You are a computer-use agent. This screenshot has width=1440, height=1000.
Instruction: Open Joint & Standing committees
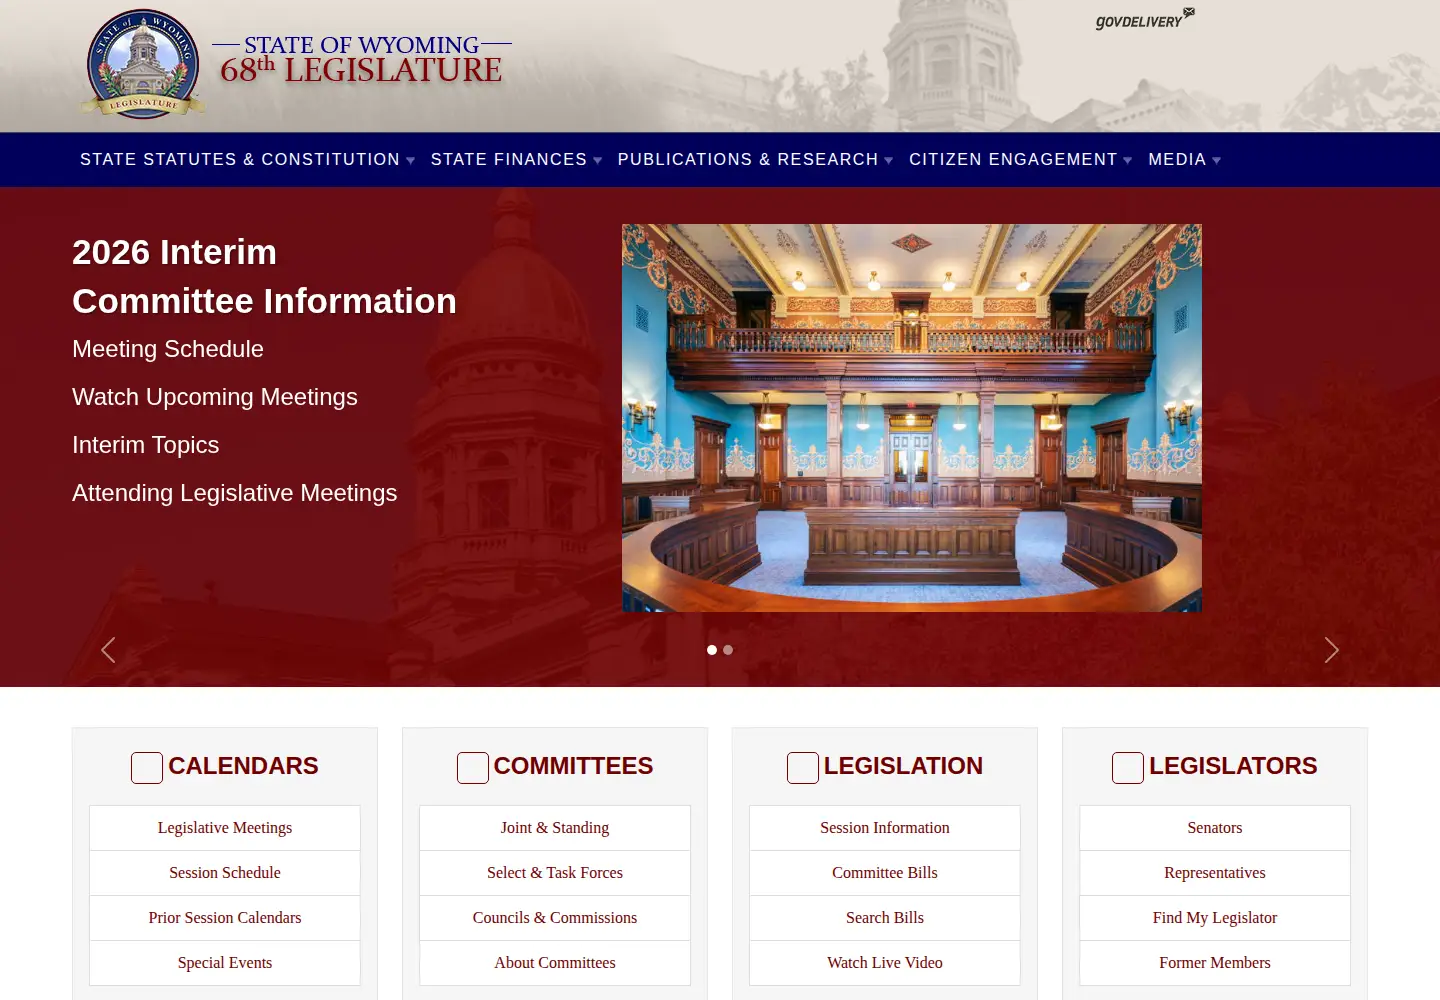(x=555, y=828)
